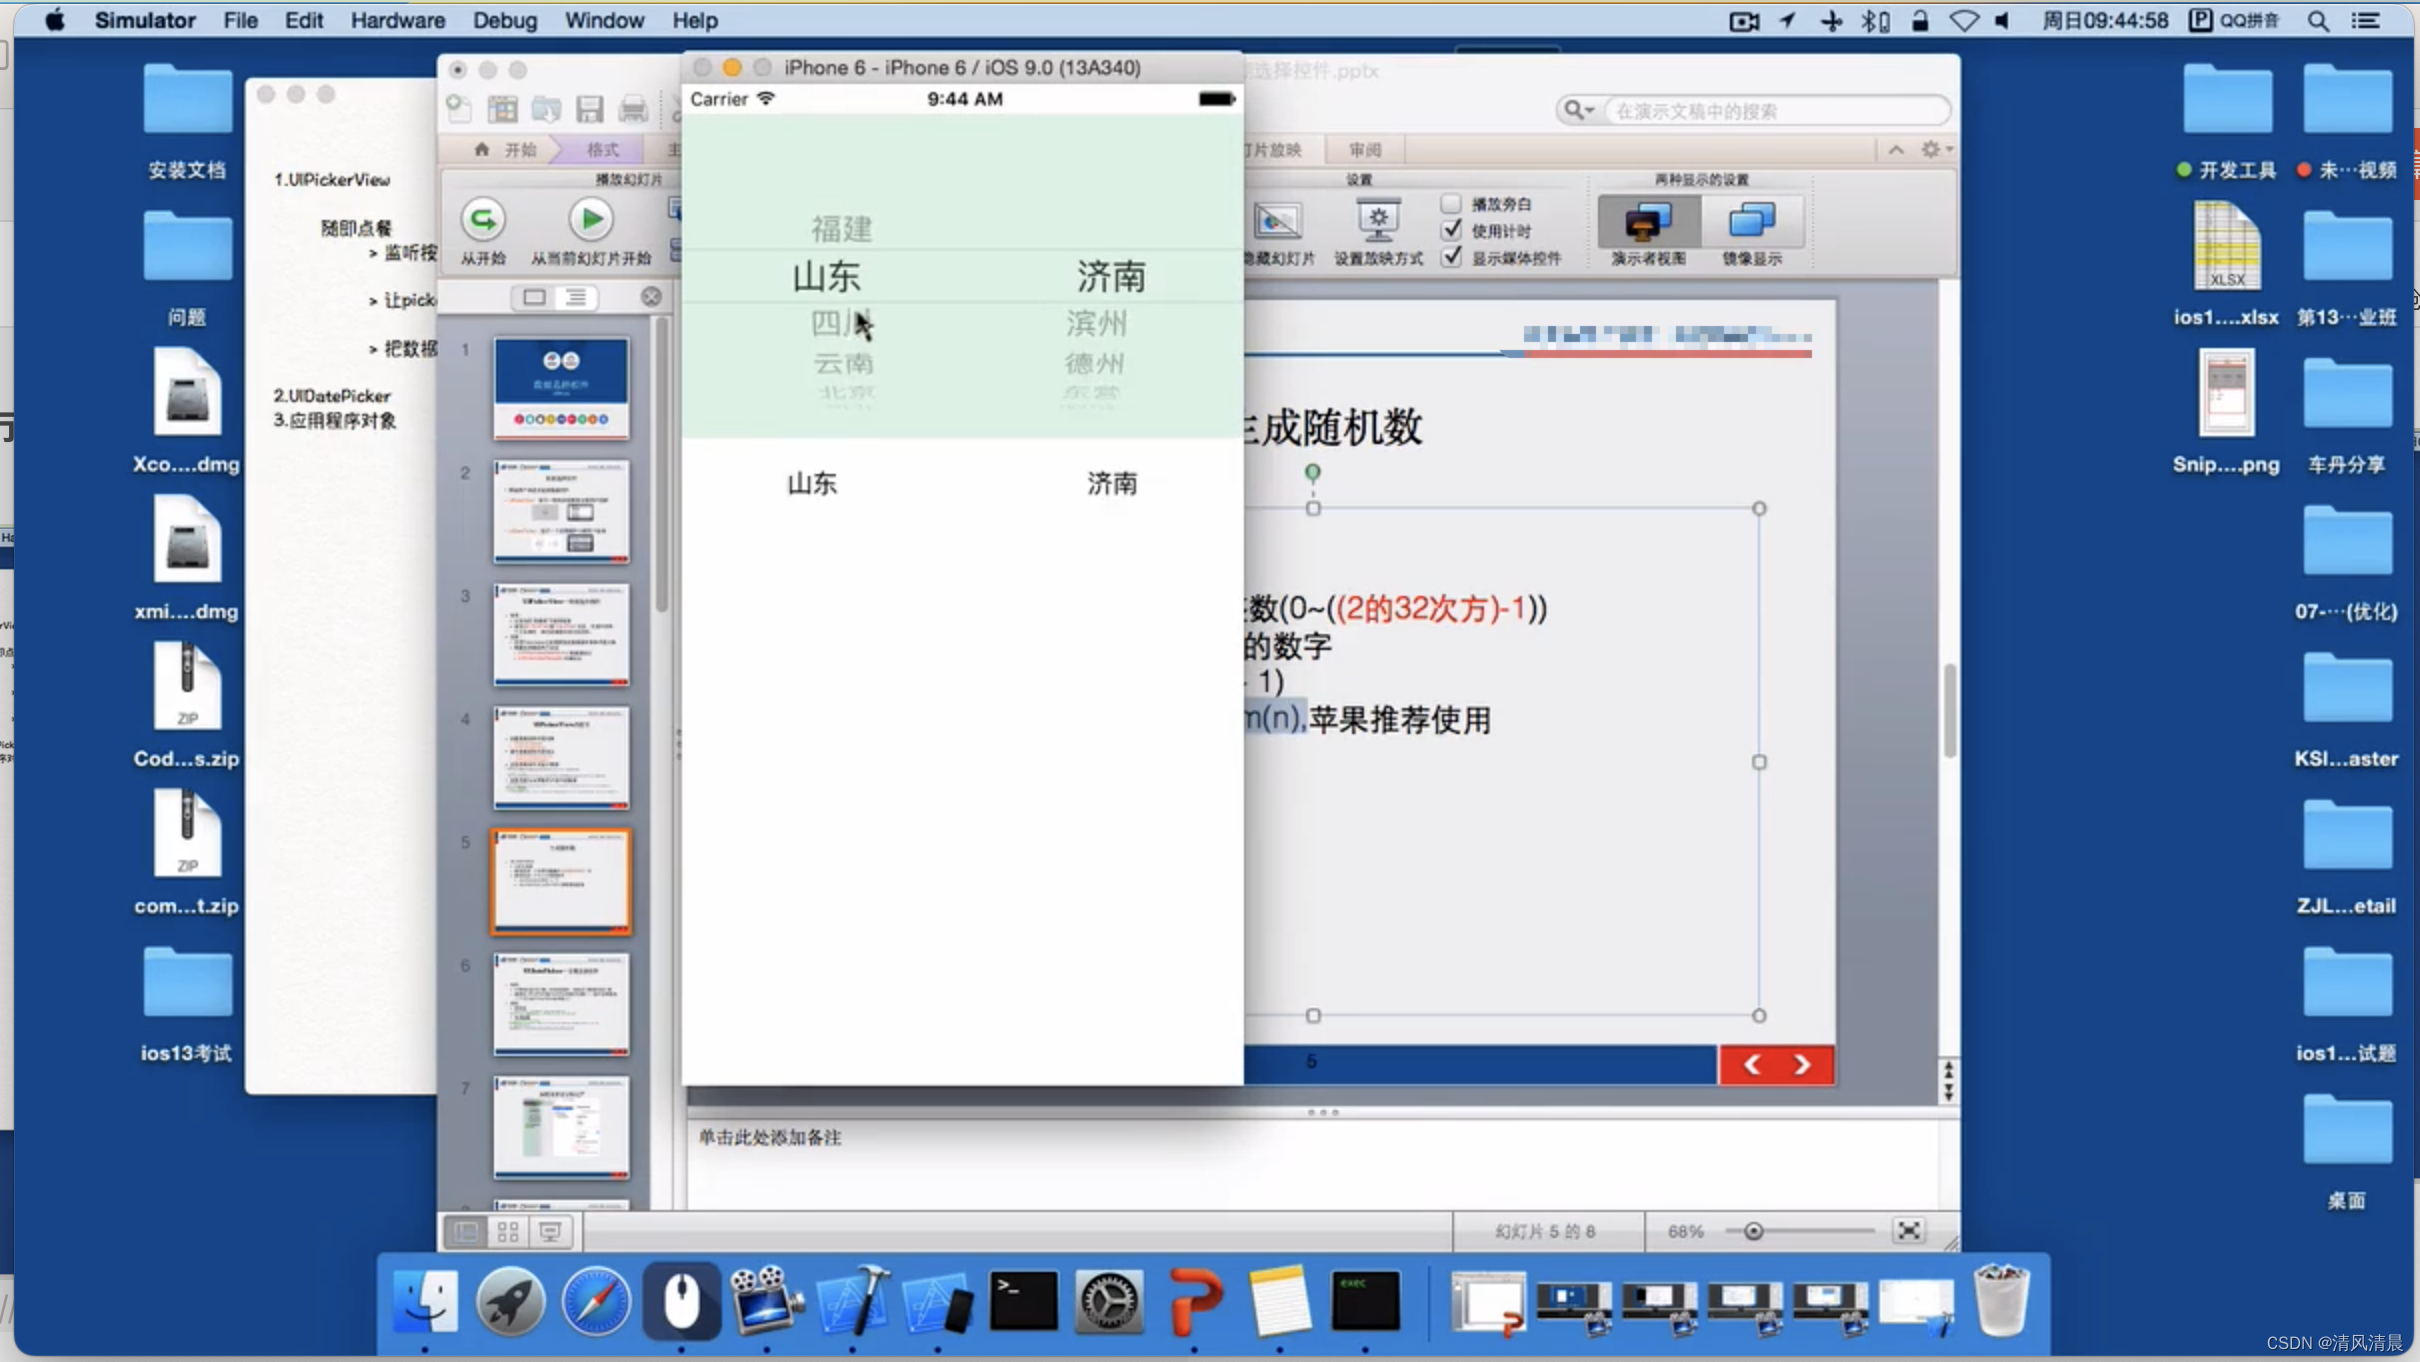
Task: Click the previous slide arrow on red bar
Action: pyautogui.click(x=1752, y=1065)
